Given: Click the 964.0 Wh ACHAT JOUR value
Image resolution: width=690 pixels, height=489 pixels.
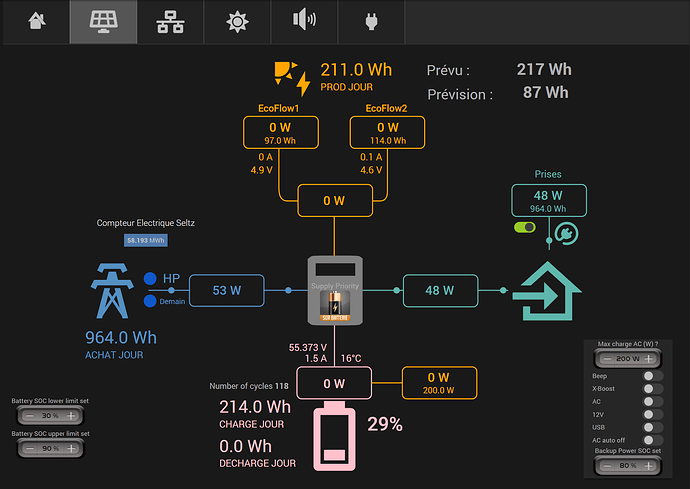Looking at the screenshot, I should [x=121, y=338].
